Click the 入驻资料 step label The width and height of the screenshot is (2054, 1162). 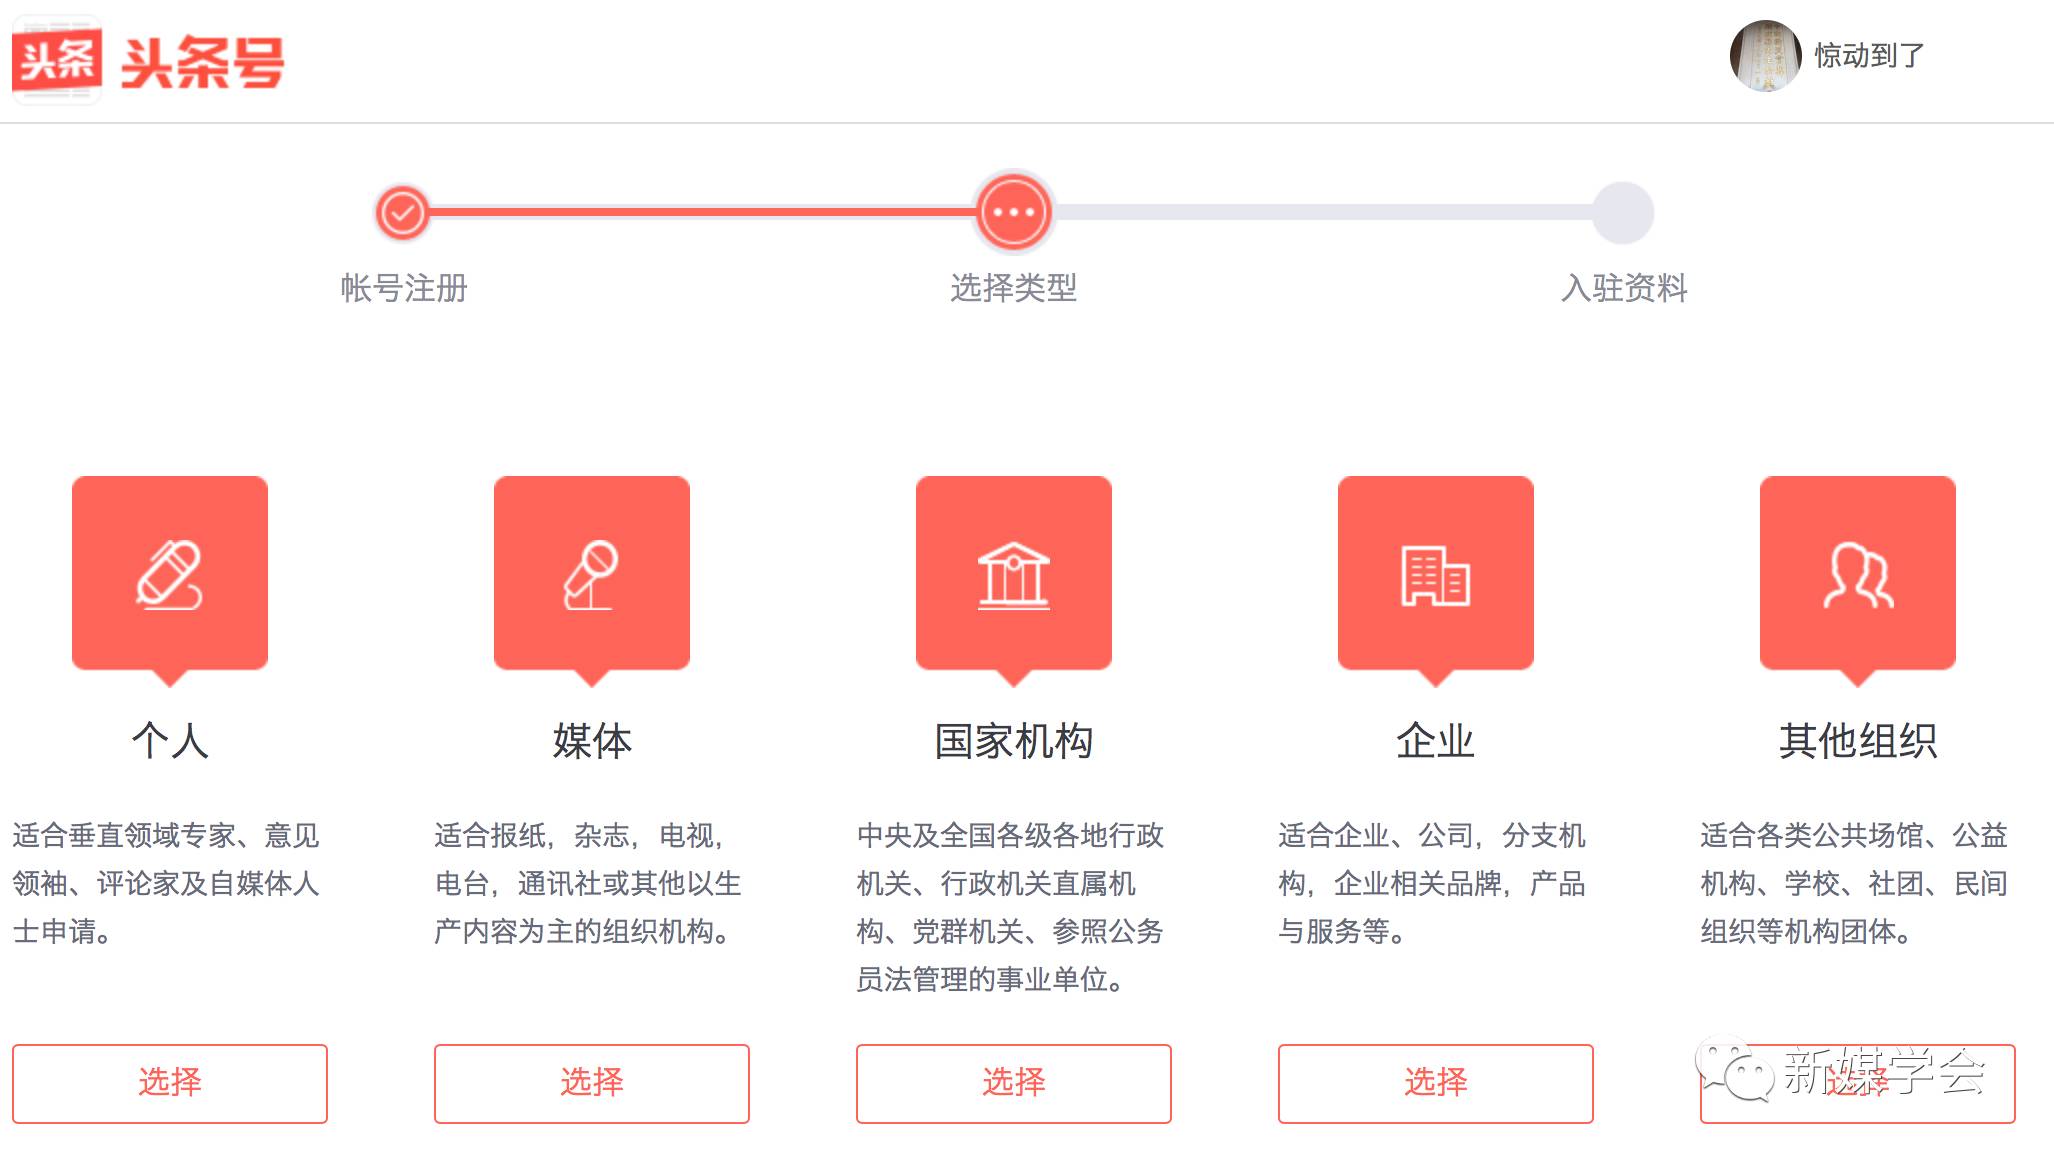[x=1624, y=288]
